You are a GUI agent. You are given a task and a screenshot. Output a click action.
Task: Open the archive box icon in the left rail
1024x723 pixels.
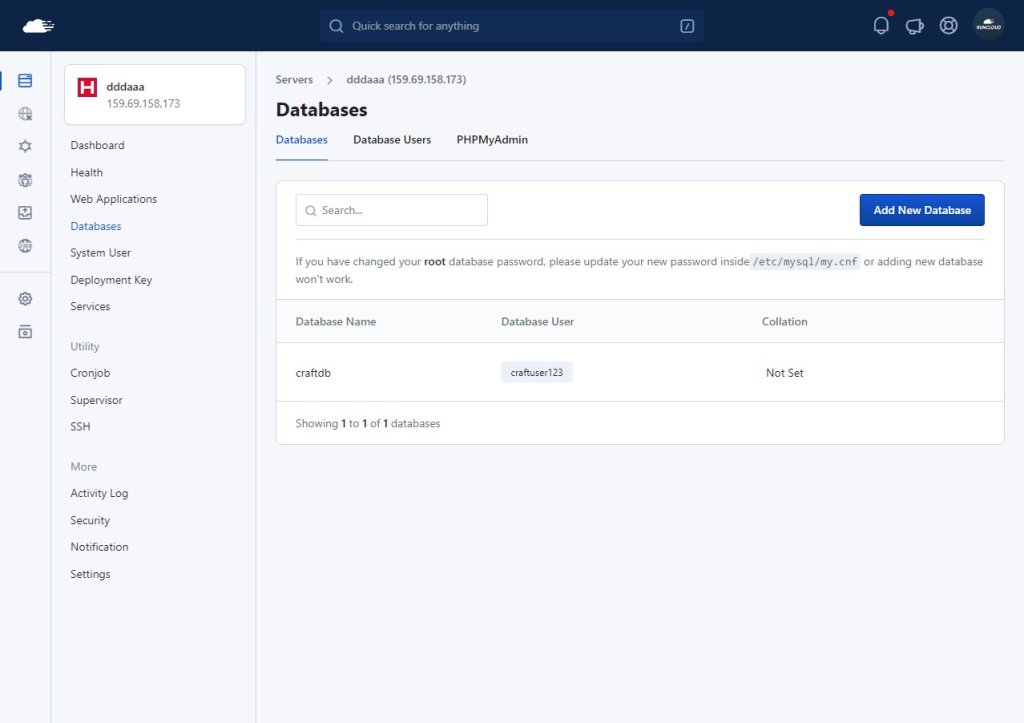tap(25, 332)
